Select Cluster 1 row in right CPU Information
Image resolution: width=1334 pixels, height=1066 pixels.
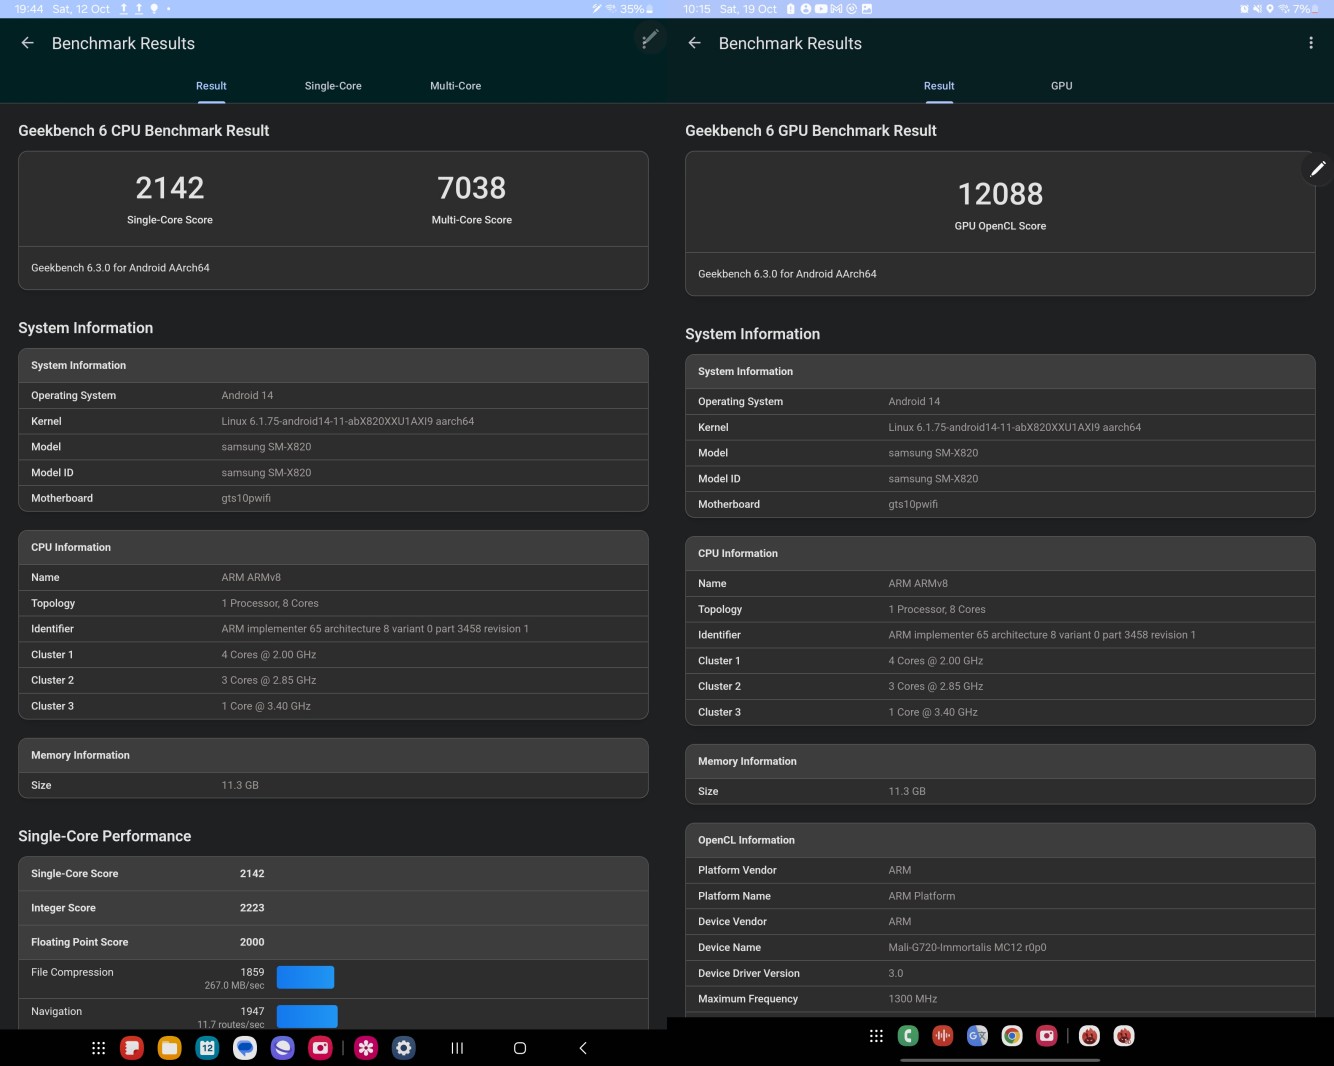coord(1000,661)
